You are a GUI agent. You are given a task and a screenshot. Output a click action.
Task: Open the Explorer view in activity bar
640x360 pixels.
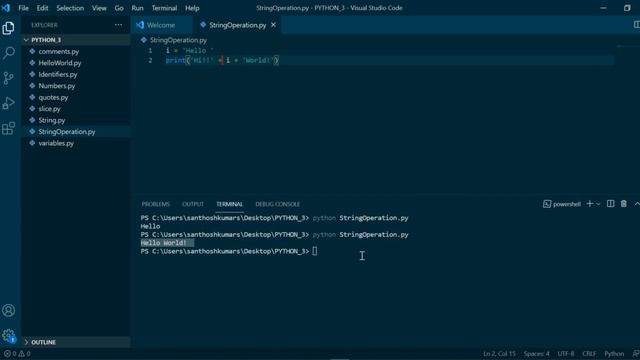click(8, 28)
